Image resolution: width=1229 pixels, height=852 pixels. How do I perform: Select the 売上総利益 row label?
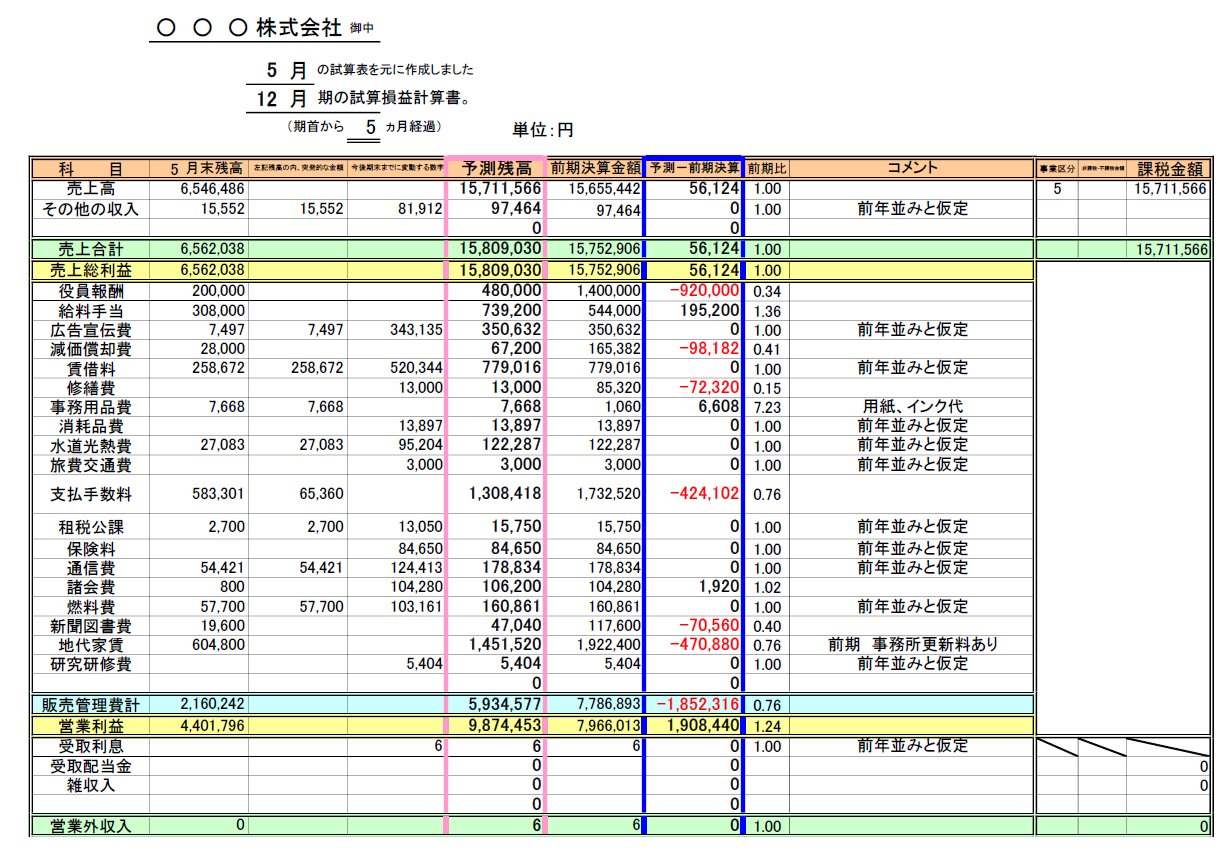pos(91,270)
